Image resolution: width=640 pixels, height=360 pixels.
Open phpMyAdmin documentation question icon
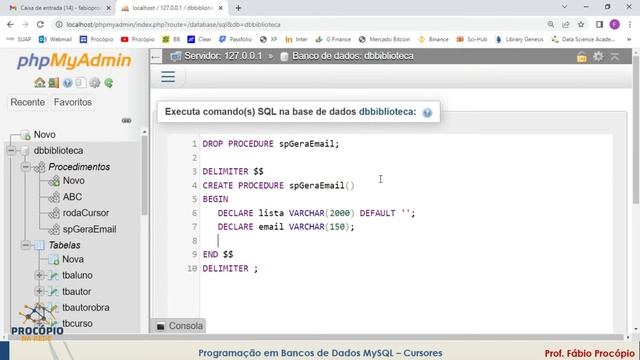click(67, 83)
